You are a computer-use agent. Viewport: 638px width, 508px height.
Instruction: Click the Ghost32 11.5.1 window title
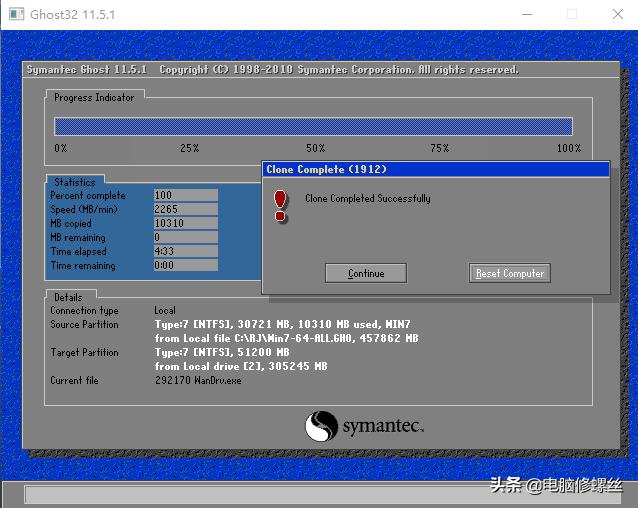point(60,14)
